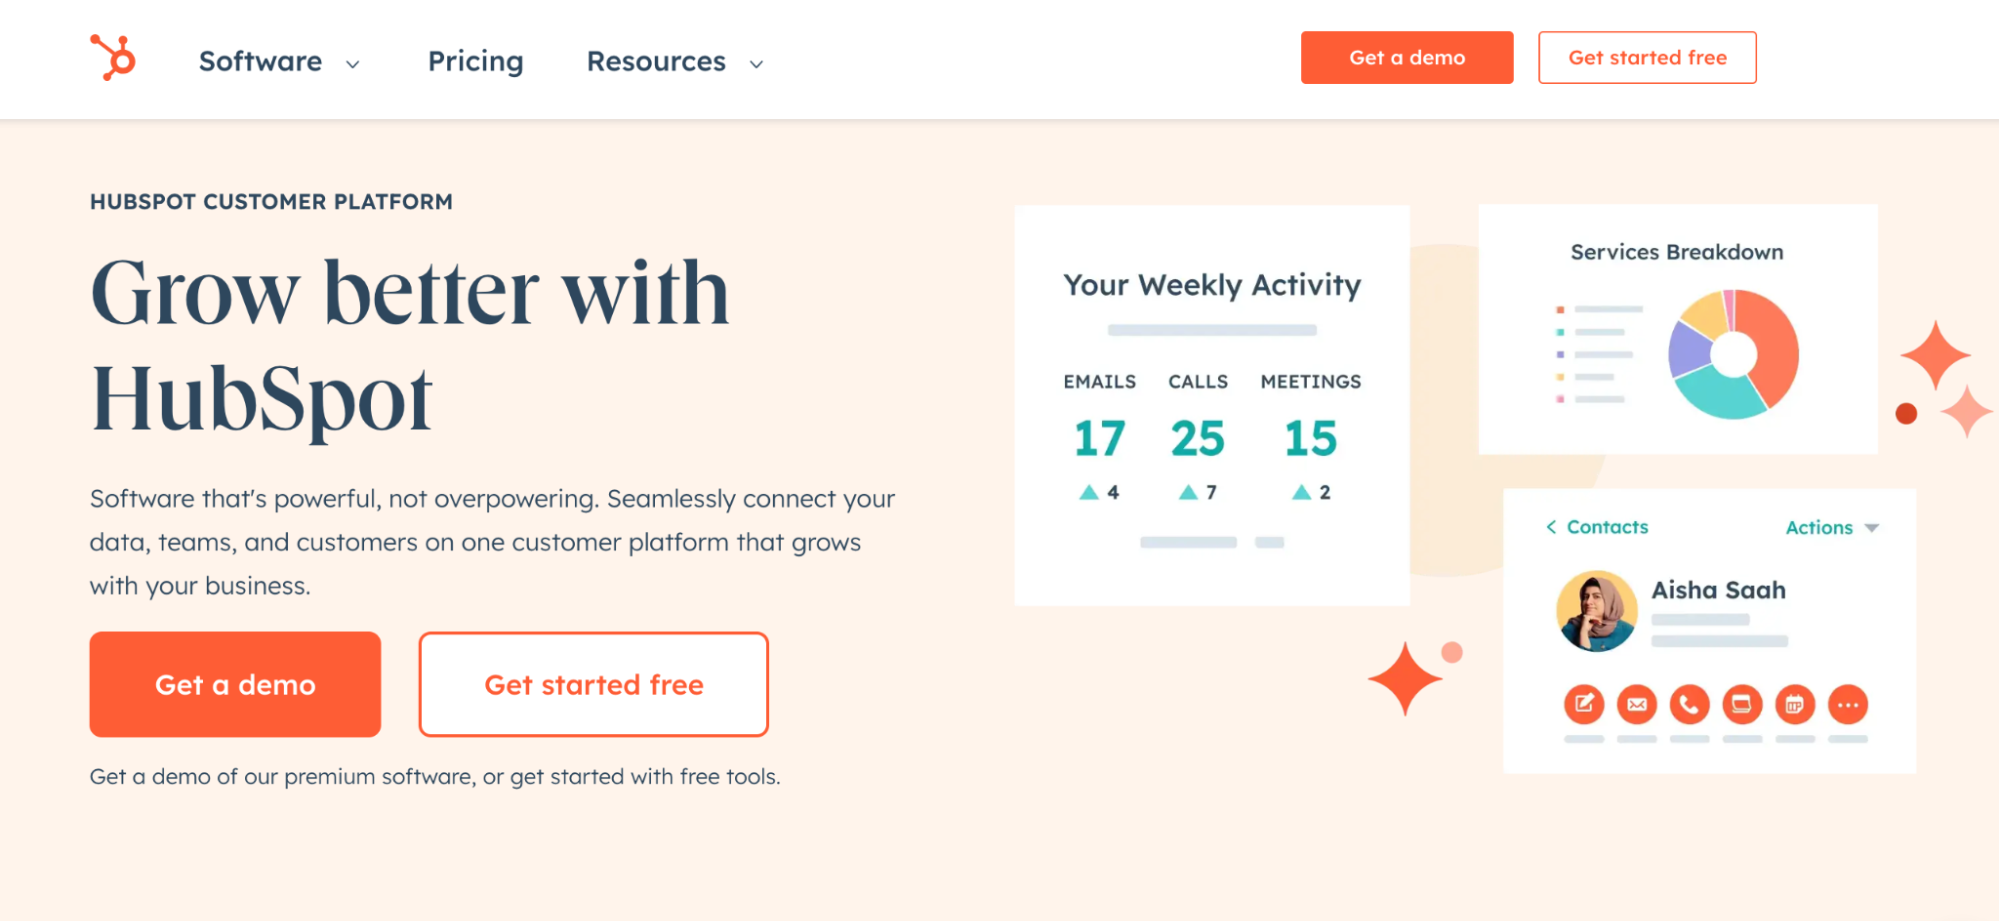
Task: Click the orange Get a demo button
Action: tap(235, 684)
